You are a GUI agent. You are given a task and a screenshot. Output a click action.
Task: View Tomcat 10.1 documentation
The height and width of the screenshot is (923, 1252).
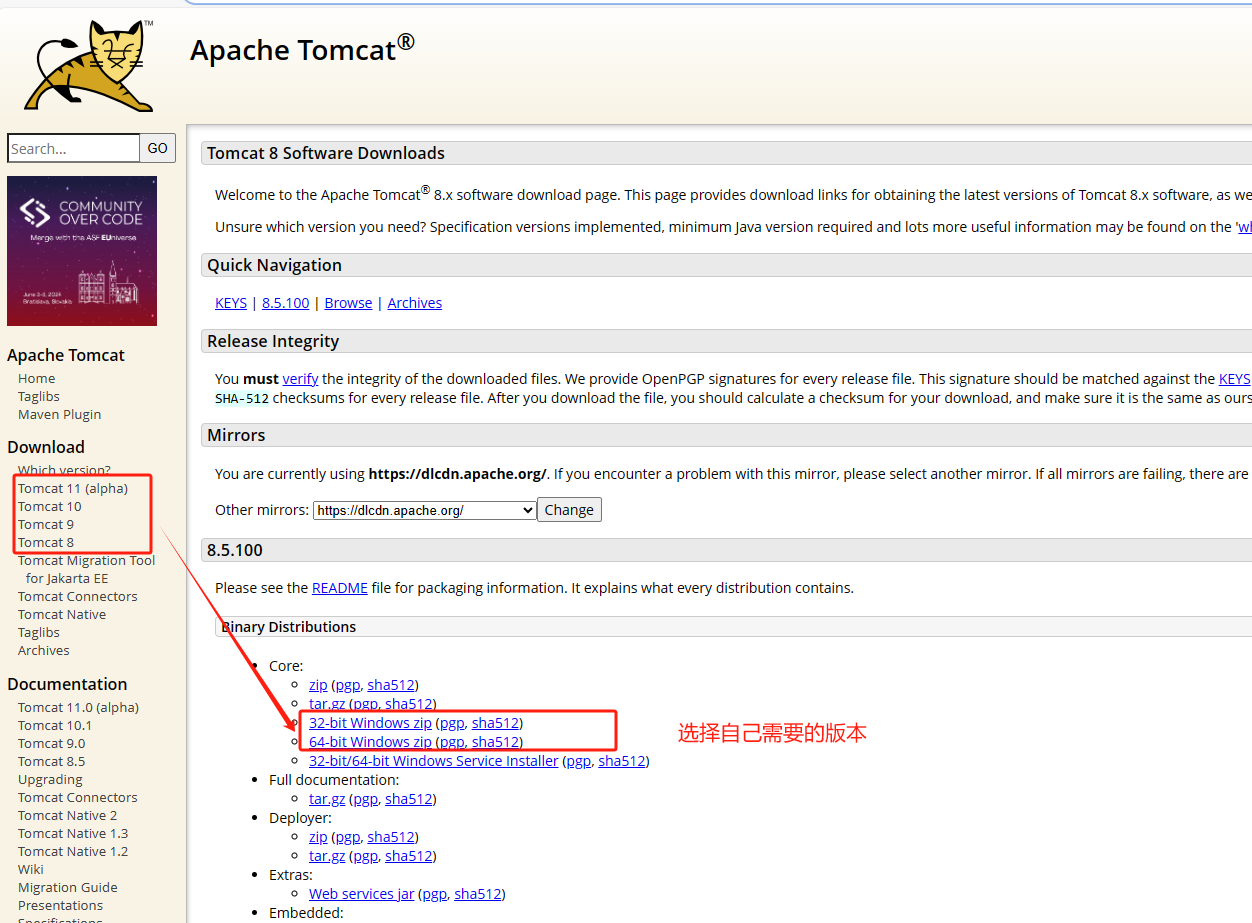[x=55, y=726]
